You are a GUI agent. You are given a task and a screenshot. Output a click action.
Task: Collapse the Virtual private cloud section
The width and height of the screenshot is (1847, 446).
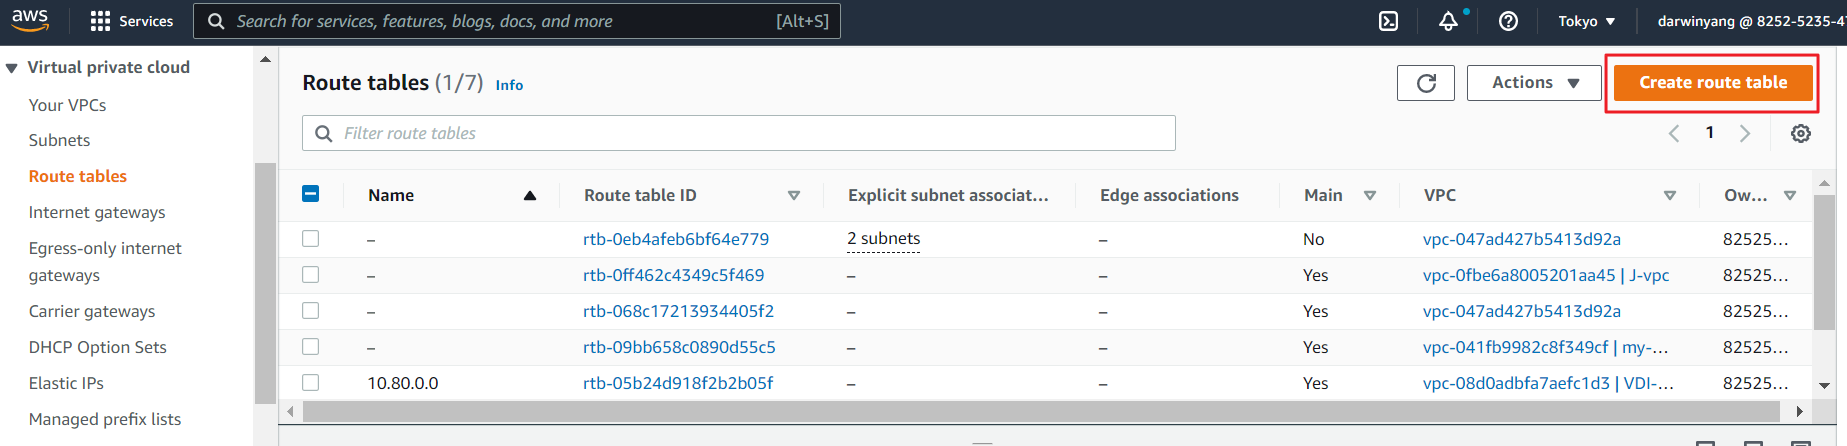(x=12, y=68)
